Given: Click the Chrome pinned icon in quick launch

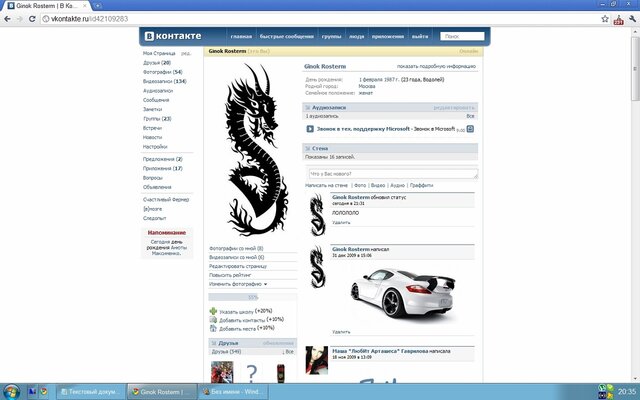Looking at the screenshot, I should 44,392.
